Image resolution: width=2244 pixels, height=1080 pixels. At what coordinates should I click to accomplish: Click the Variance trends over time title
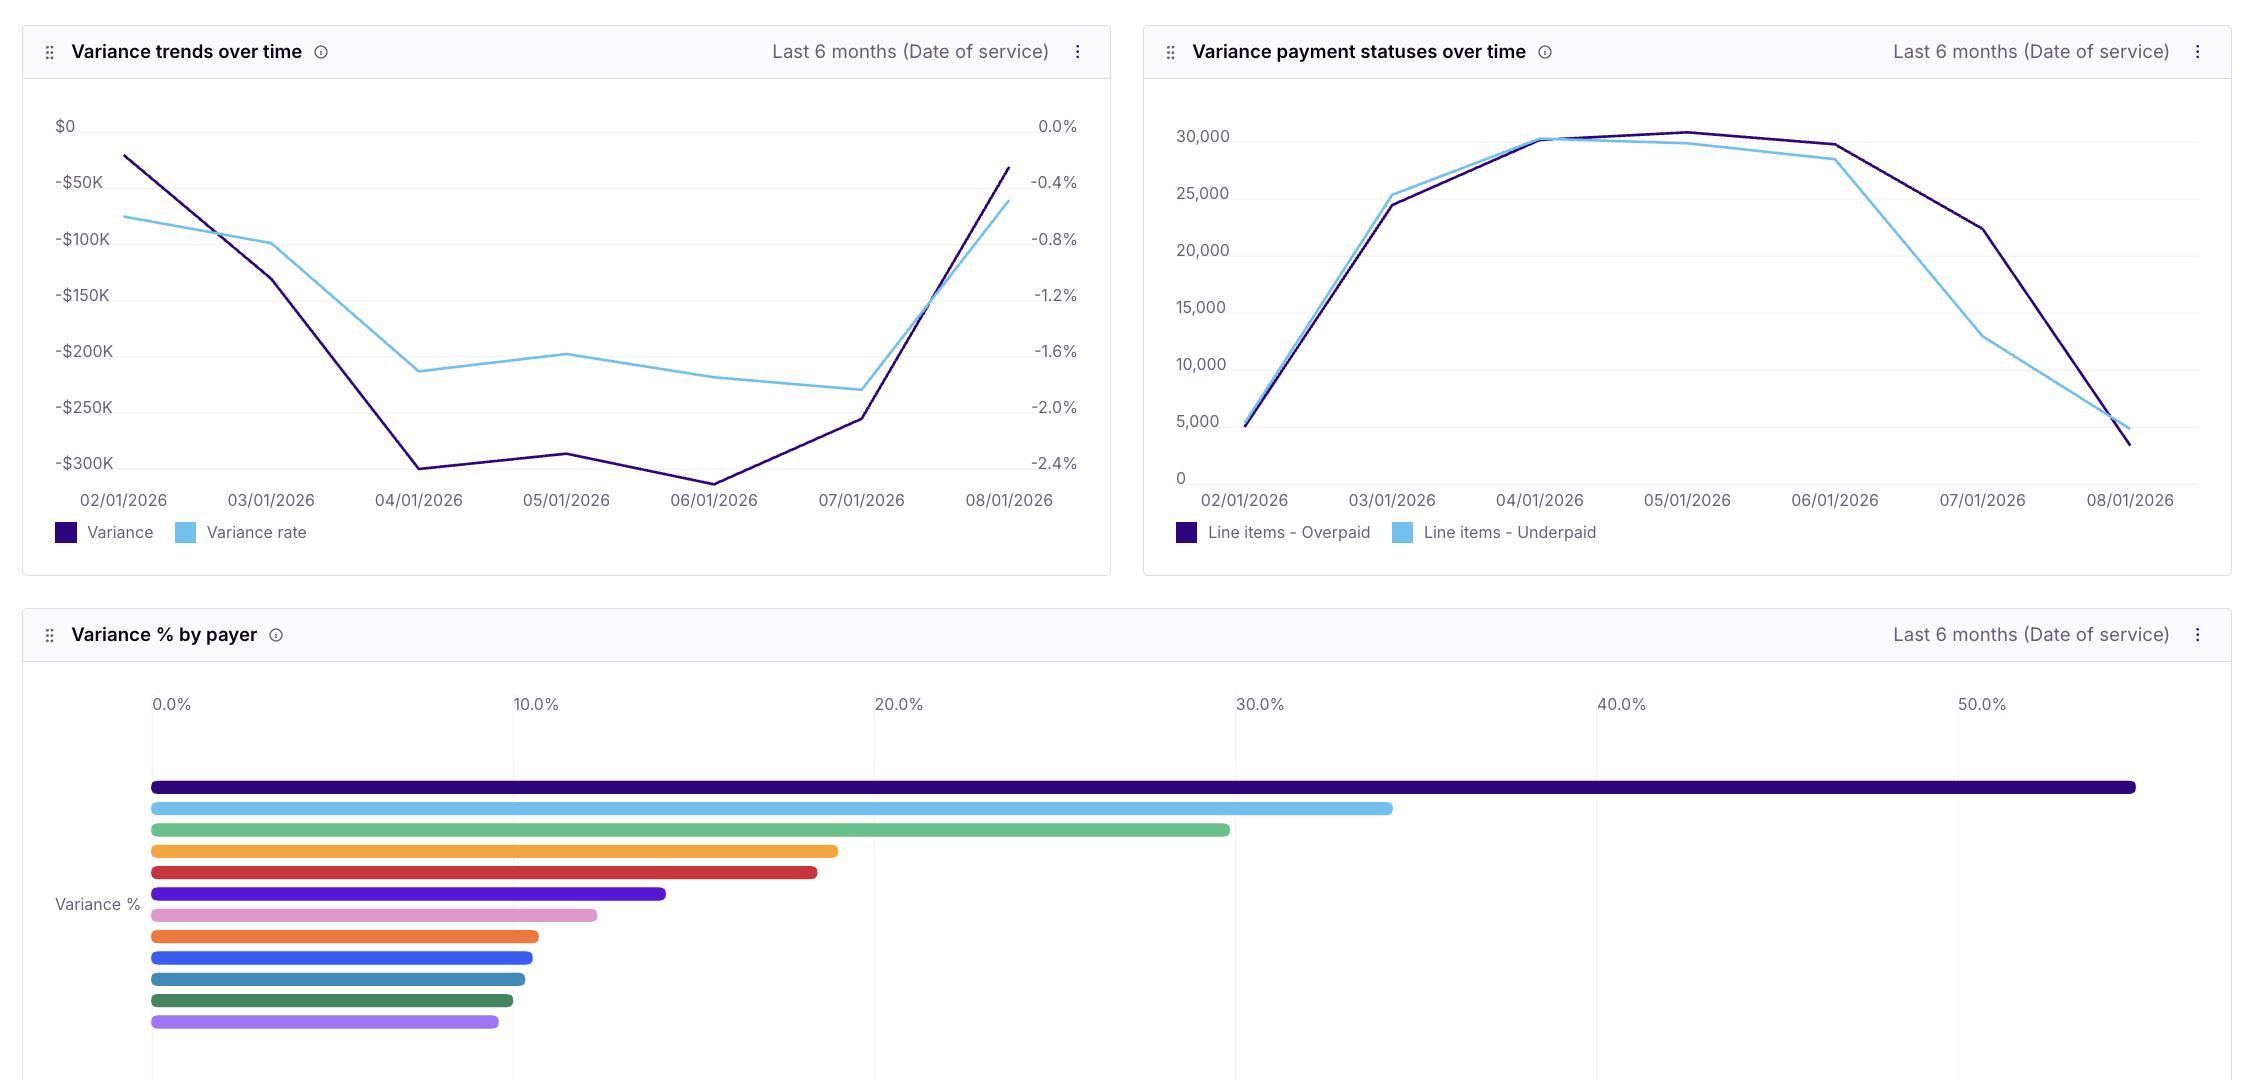(x=187, y=52)
